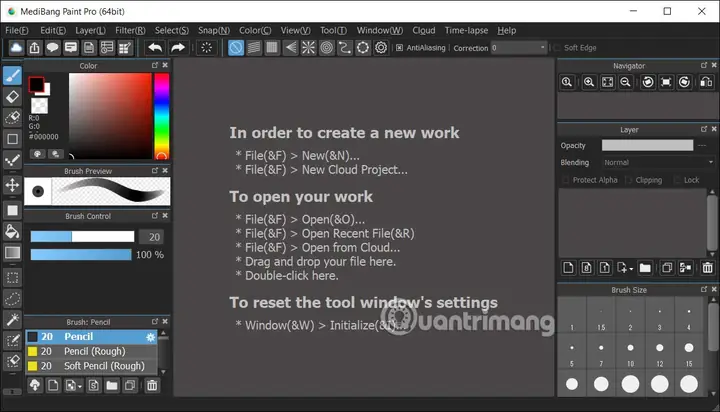Open the Correction value dropdown
Viewport: 720px width, 412px height.
[519, 48]
